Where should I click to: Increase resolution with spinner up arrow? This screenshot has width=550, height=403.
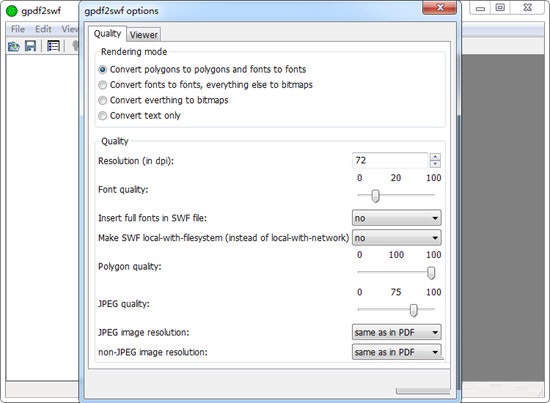435,157
